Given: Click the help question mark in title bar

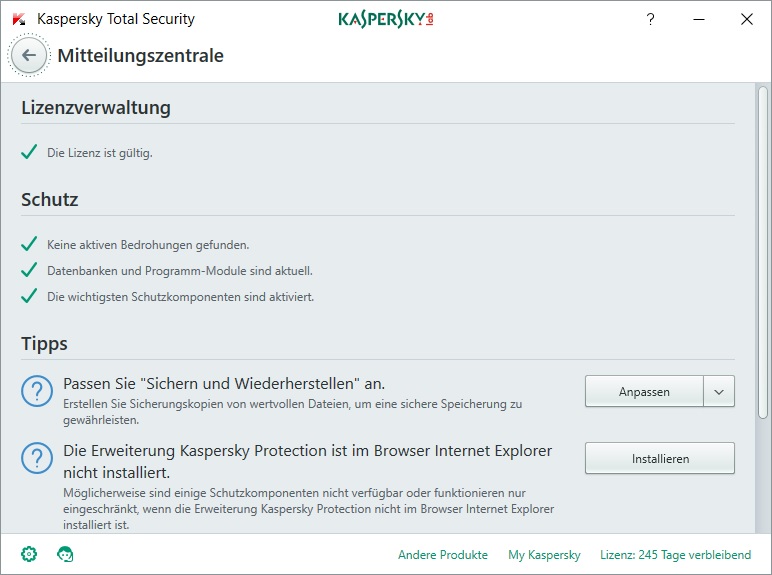Looking at the screenshot, I should (x=650, y=19).
